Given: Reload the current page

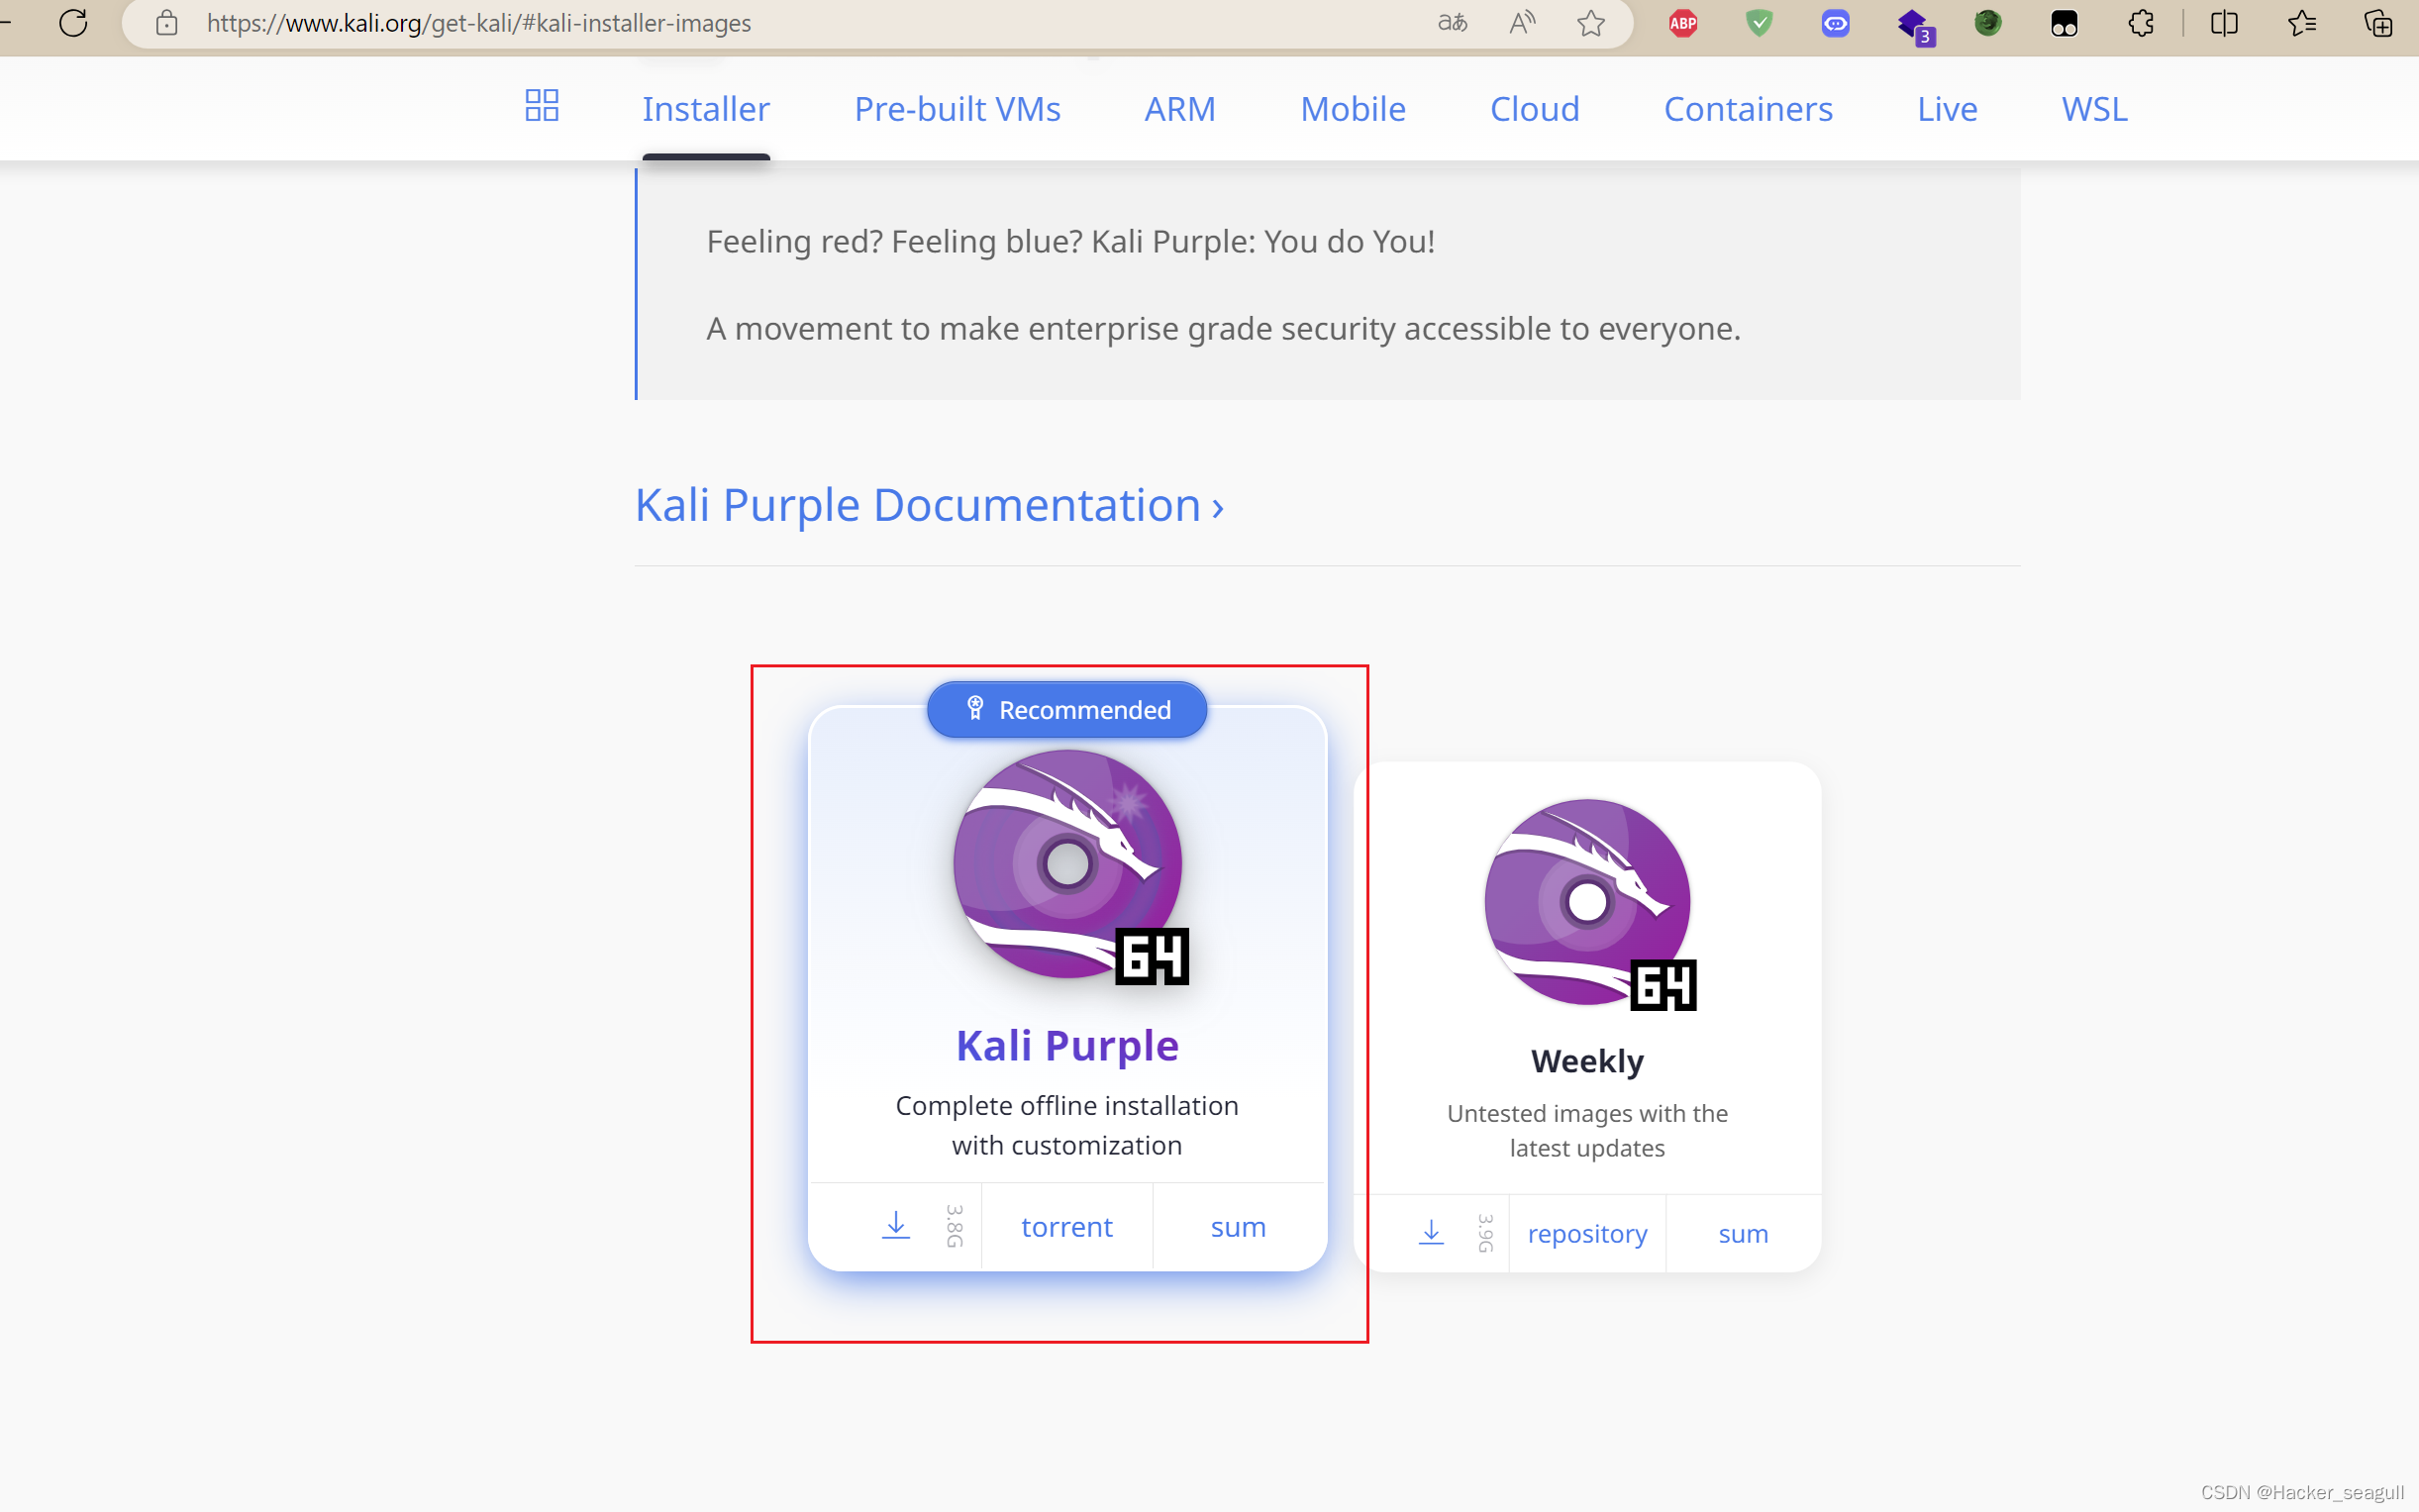Looking at the screenshot, I should [71, 23].
